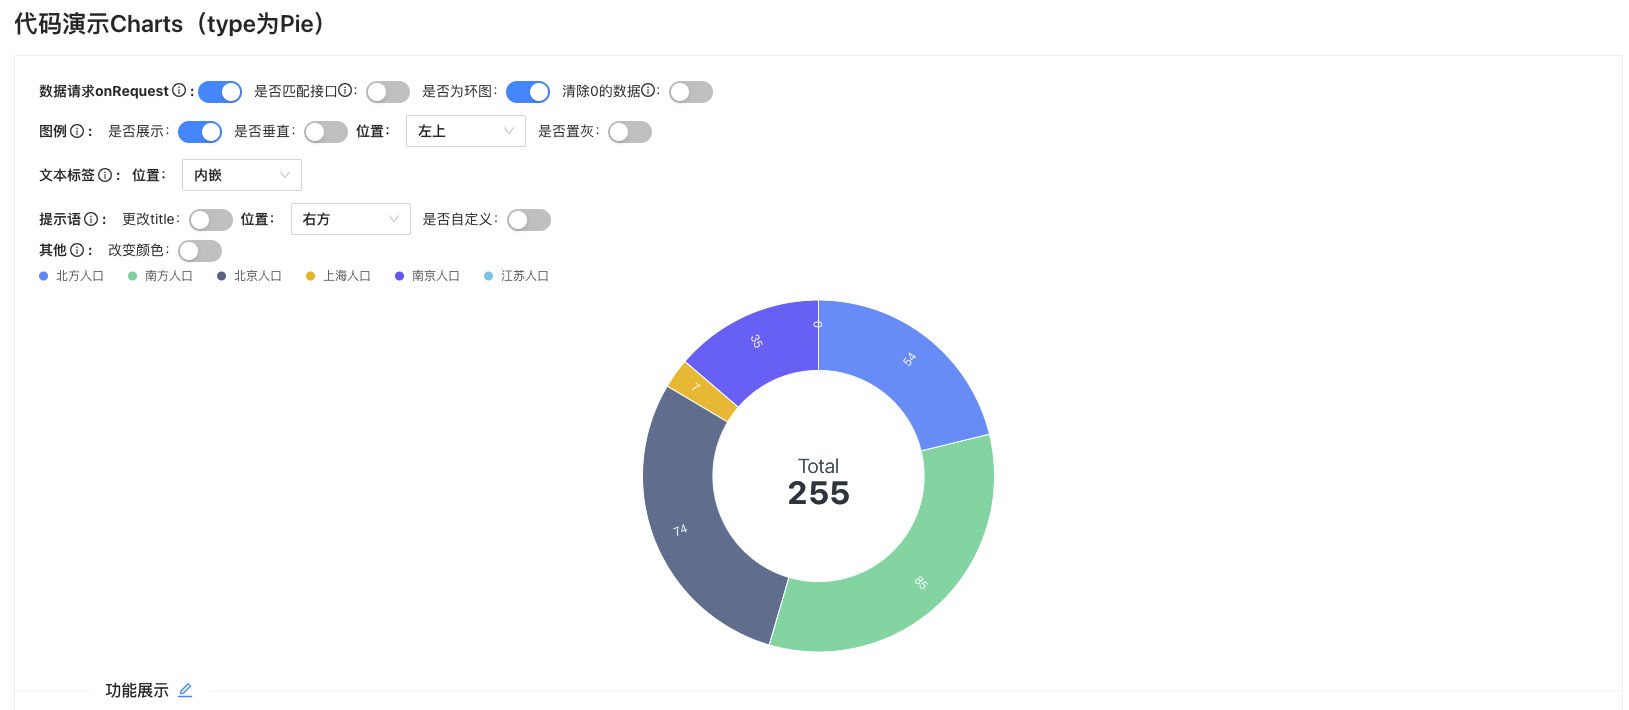
Task: Enable the 清除0的数据 switch
Action: tap(691, 92)
